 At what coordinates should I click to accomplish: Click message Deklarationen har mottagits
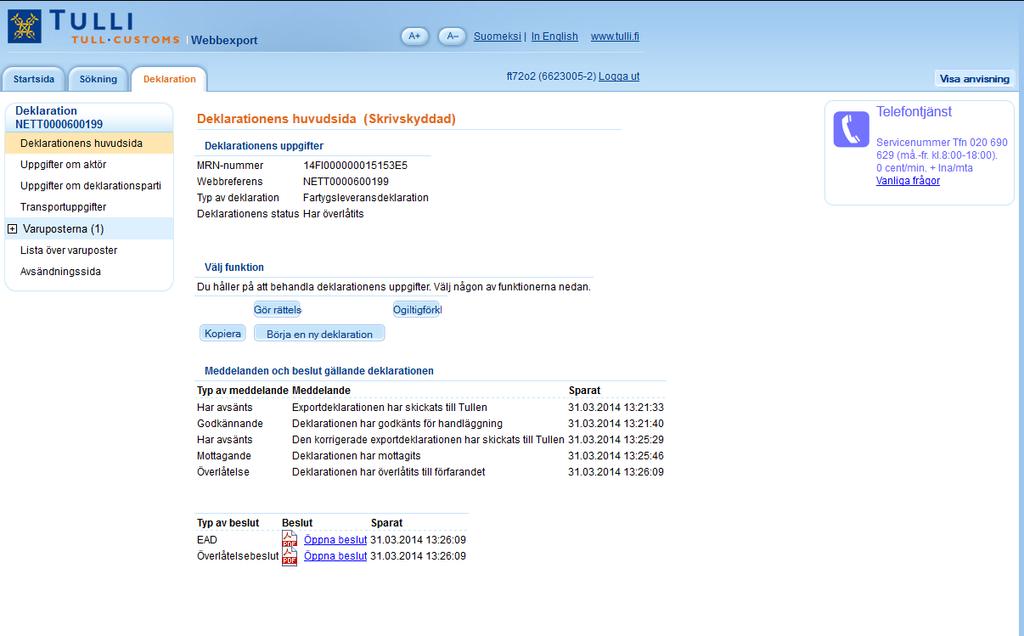tap(356, 456)
